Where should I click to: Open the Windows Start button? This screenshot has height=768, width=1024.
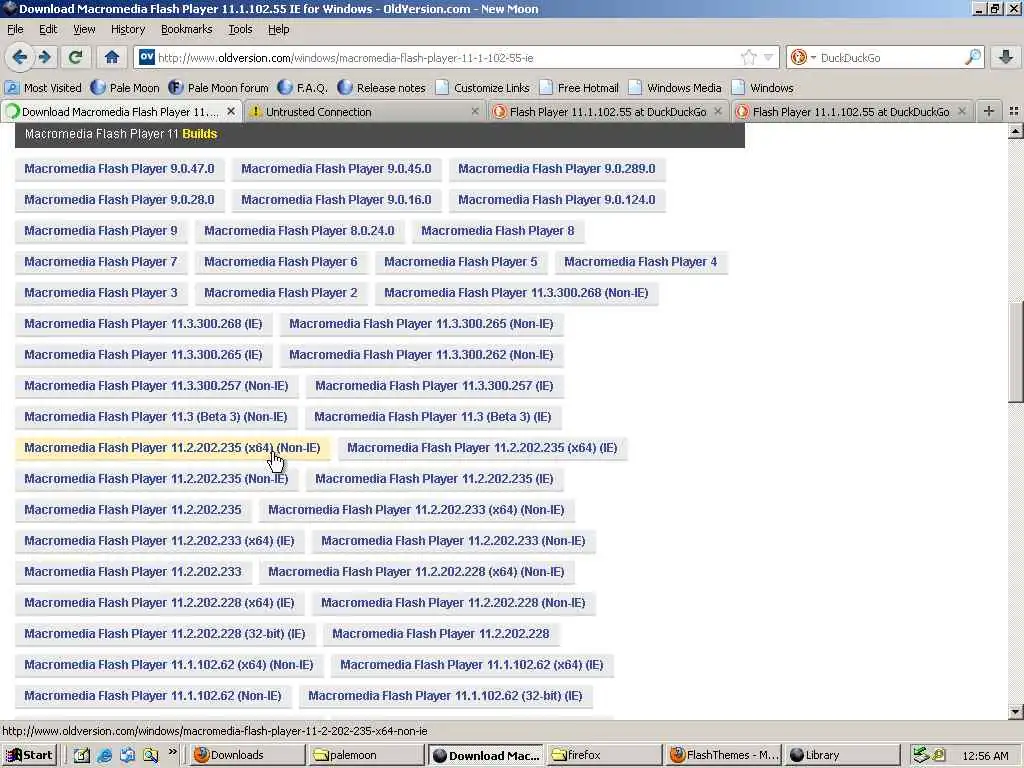30,756
